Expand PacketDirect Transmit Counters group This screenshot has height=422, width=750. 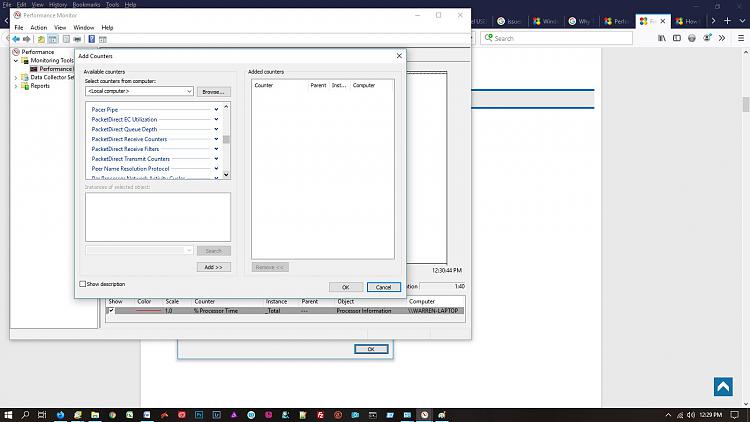tap(216, 159)
